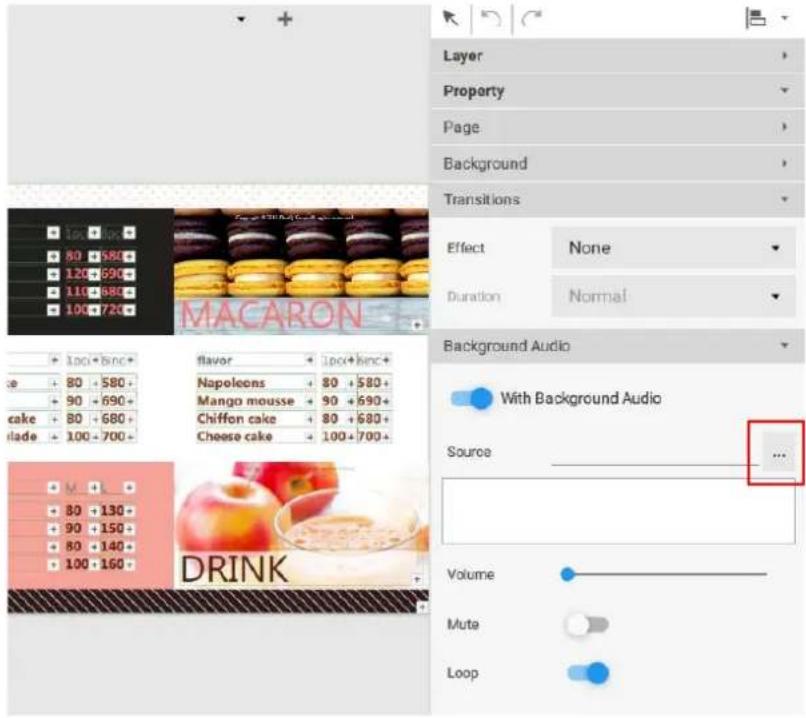Open dropdown arrow next to alignment icon
The height and width of the screenshot is (718, 806).
pyautogui.click(x=784, y=18)
